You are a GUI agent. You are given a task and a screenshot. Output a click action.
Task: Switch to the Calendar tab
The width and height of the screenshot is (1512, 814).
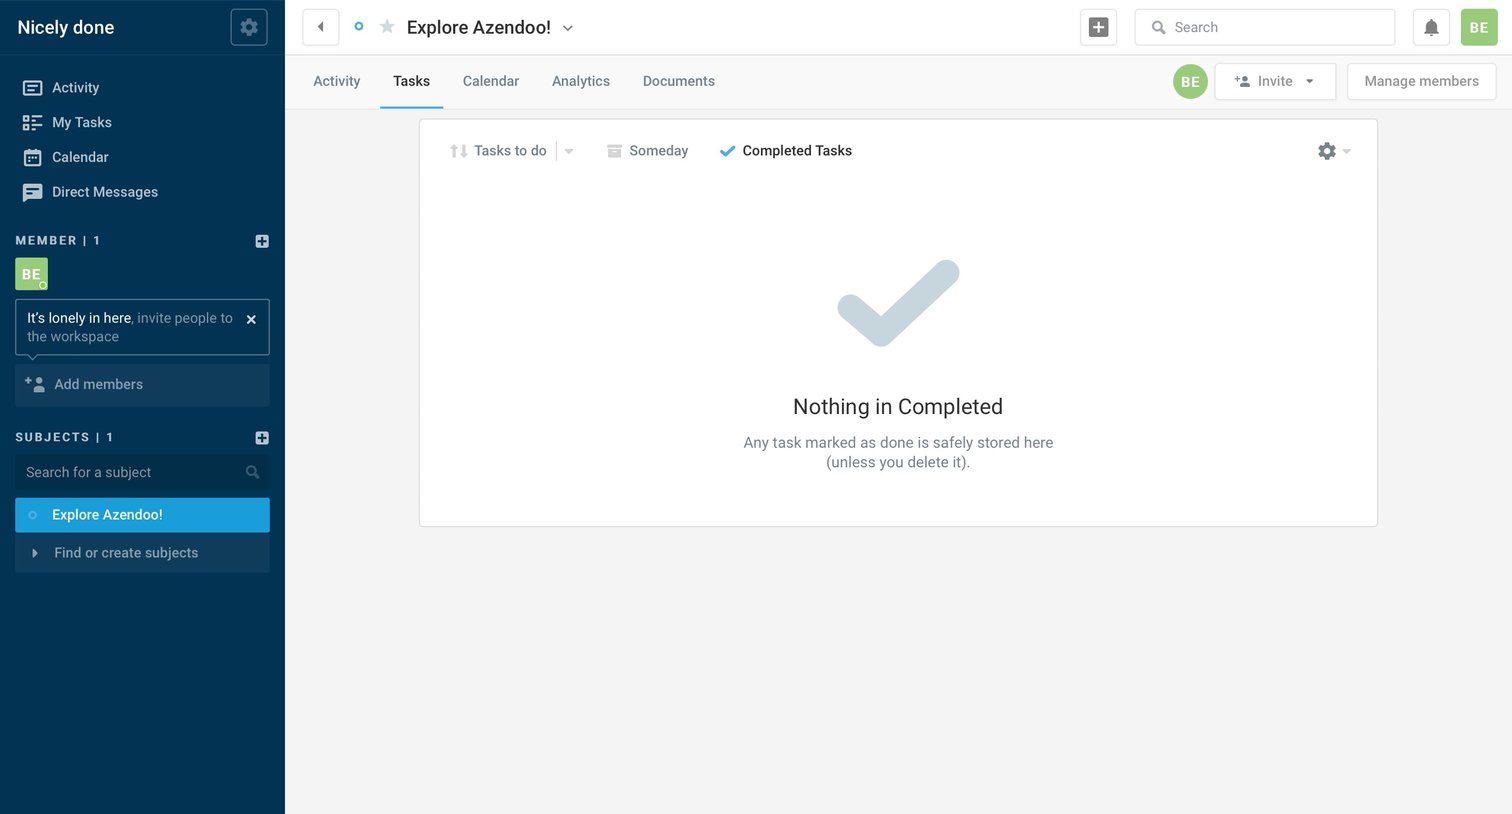coord(491,81)
